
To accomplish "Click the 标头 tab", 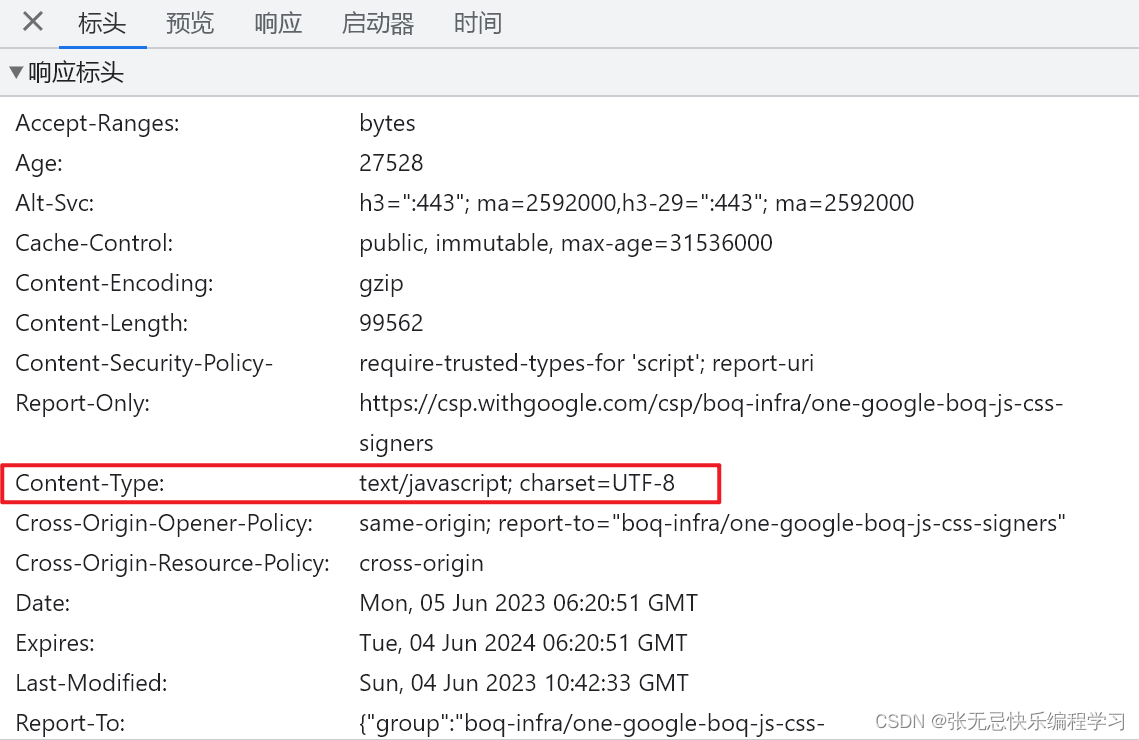I will (x=103, y=22).
